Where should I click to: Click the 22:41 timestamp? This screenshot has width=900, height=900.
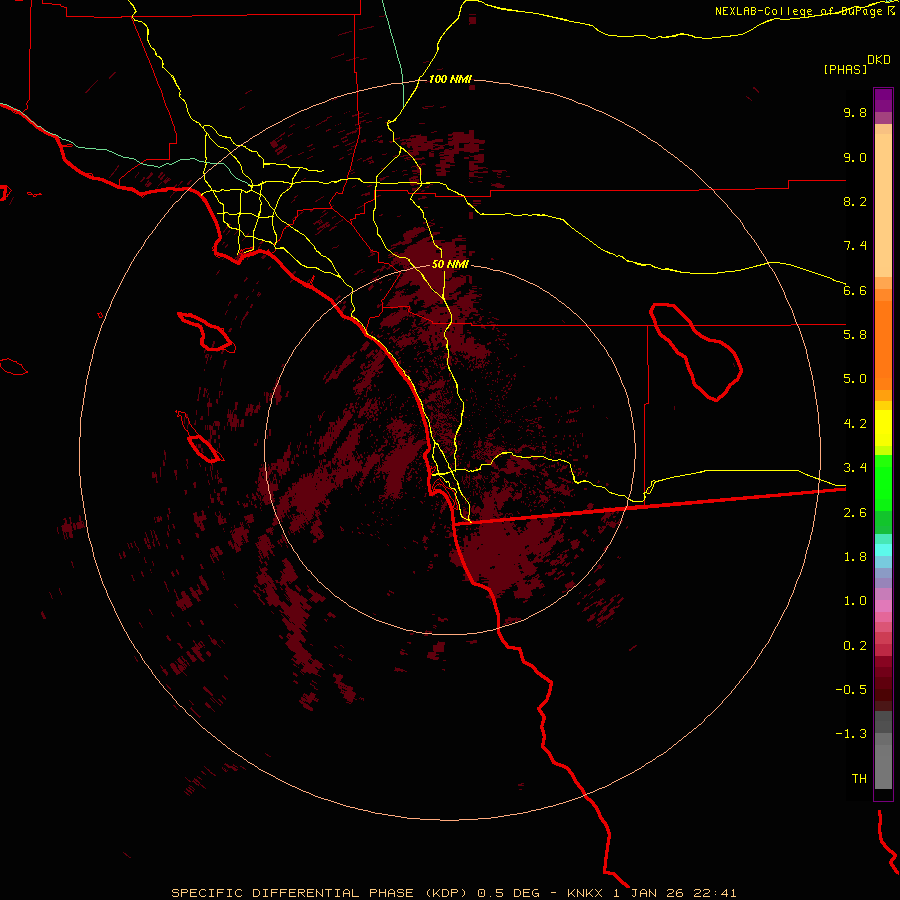[x=715, y=893]
